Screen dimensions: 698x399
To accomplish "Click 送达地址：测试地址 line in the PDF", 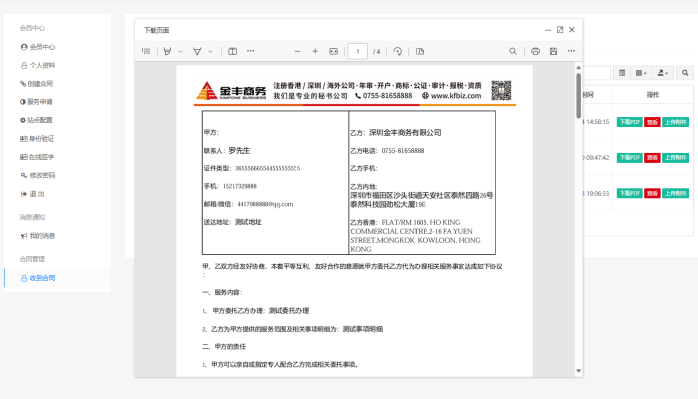I will [233, 222].
